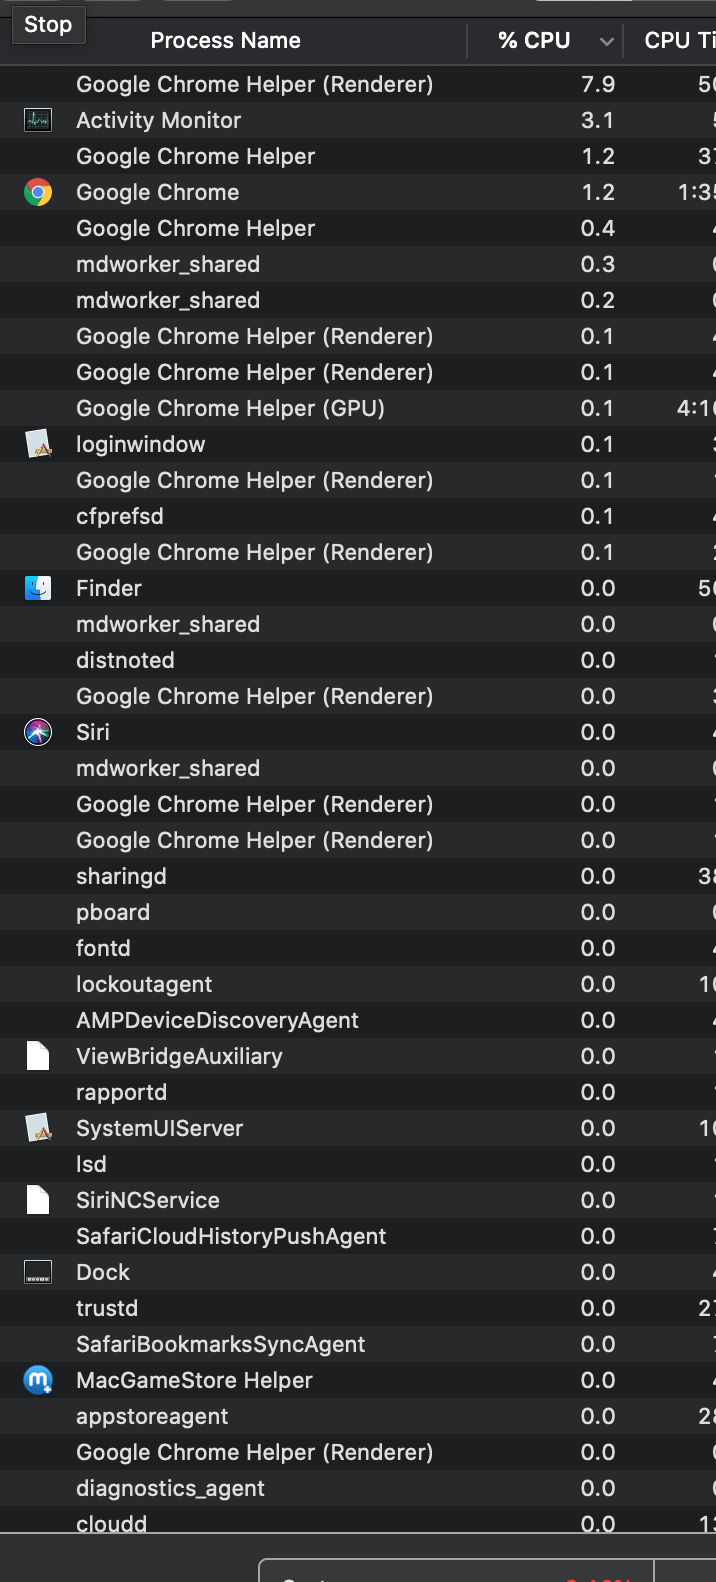Click the SiriNCService document icon

37,1200
